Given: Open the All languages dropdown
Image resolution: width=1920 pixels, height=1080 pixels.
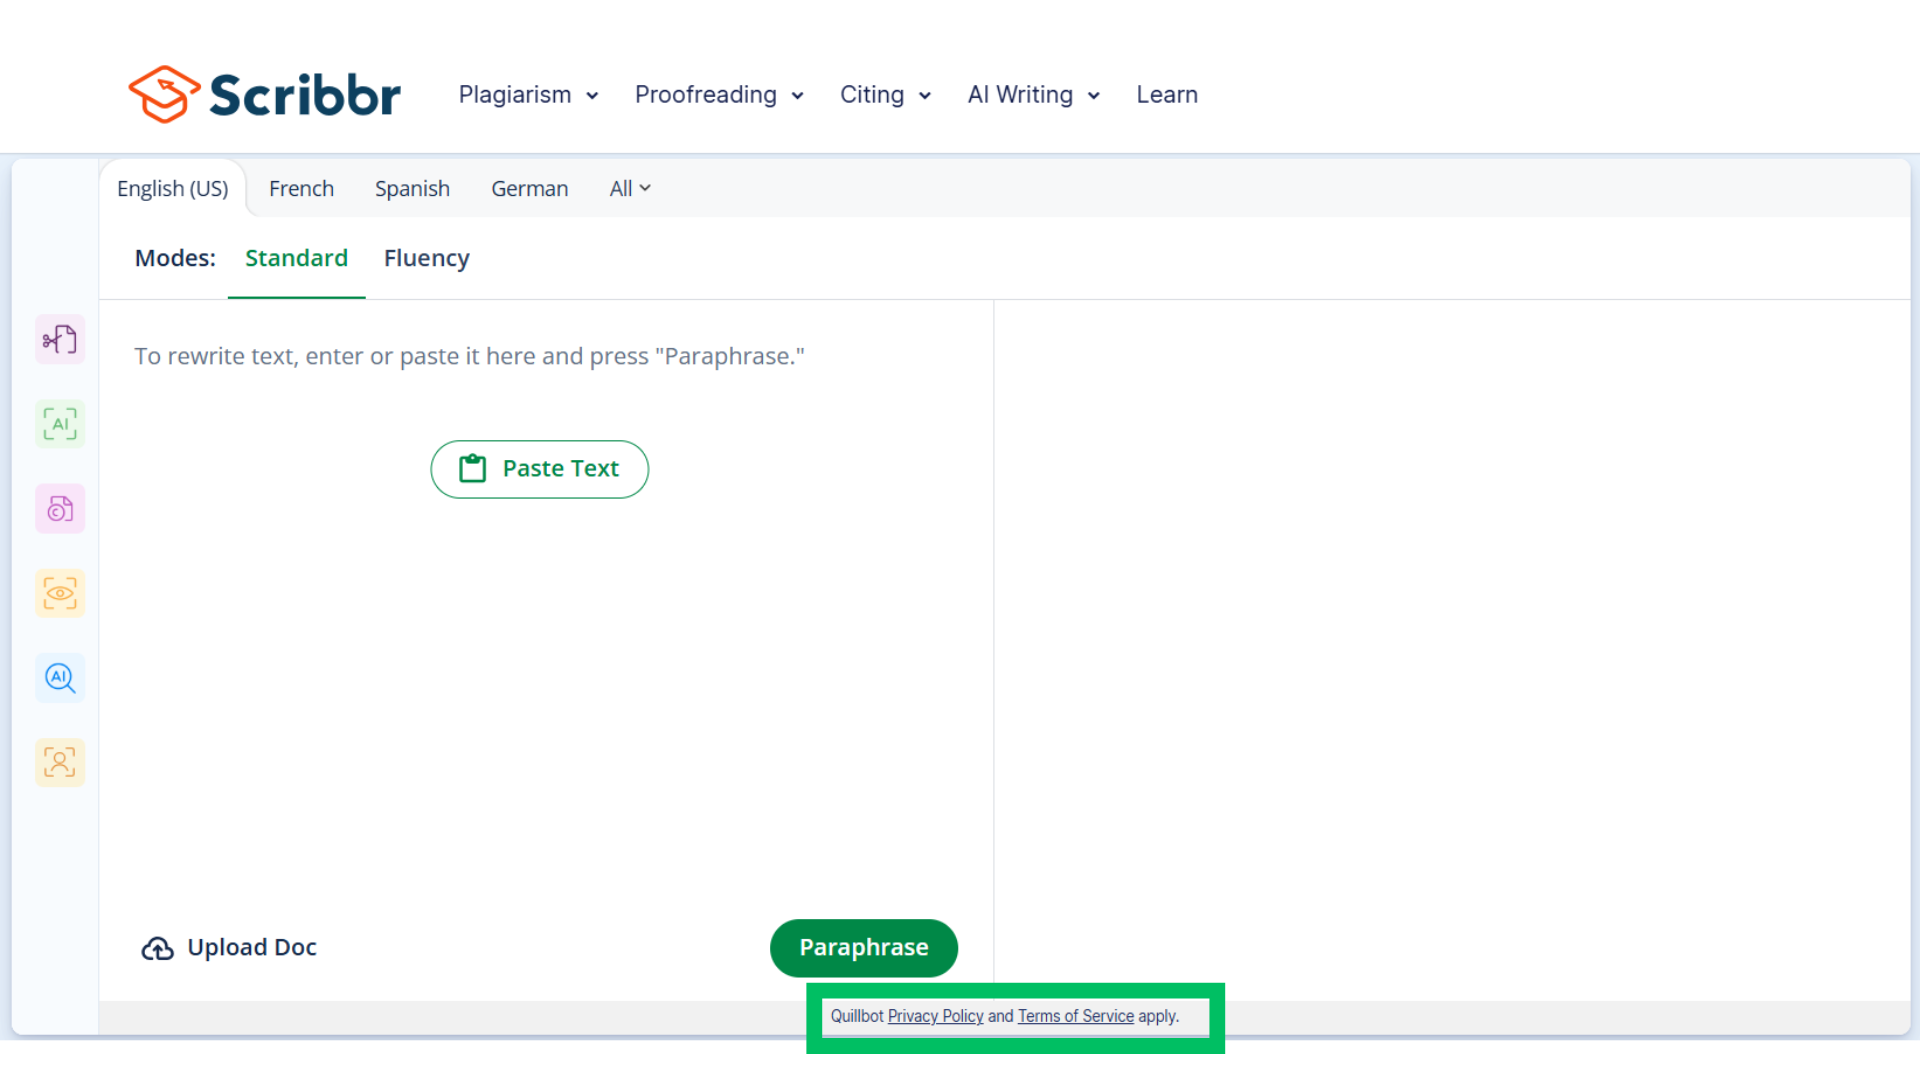Looking at the screenshot, I should 630,189.
